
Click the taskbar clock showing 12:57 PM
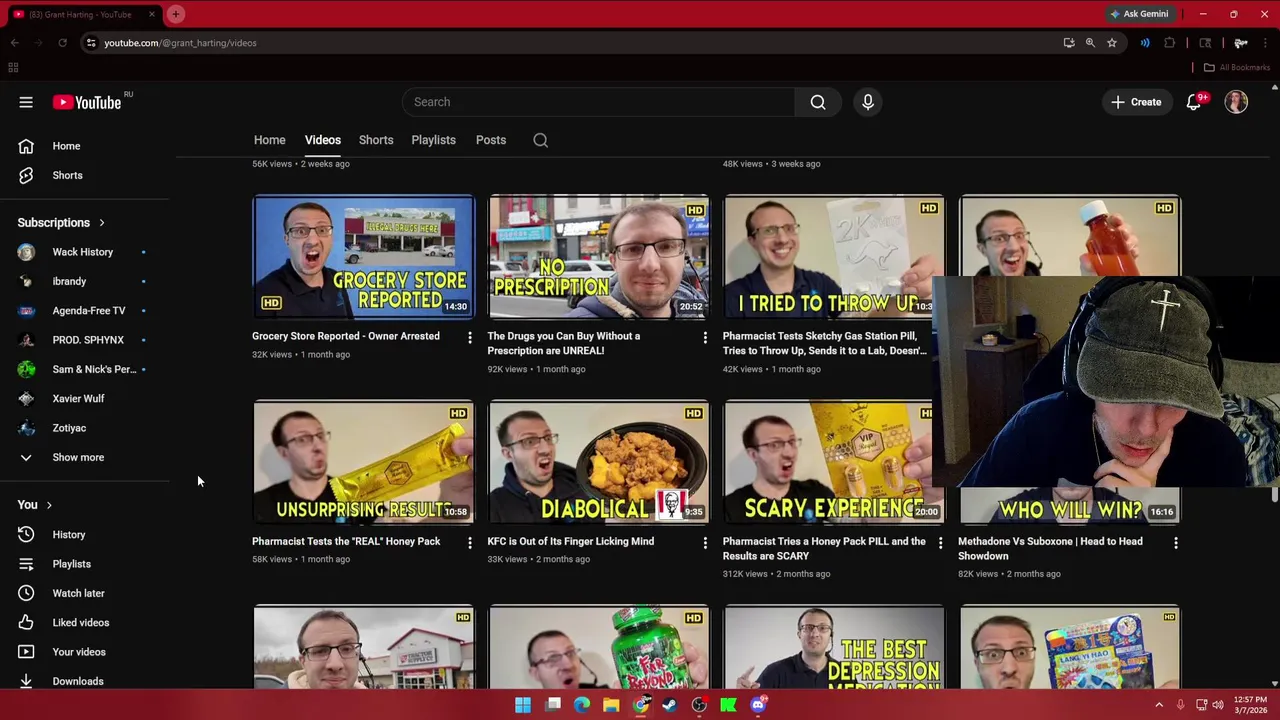pyautogui.click(x=1250, y=705)
